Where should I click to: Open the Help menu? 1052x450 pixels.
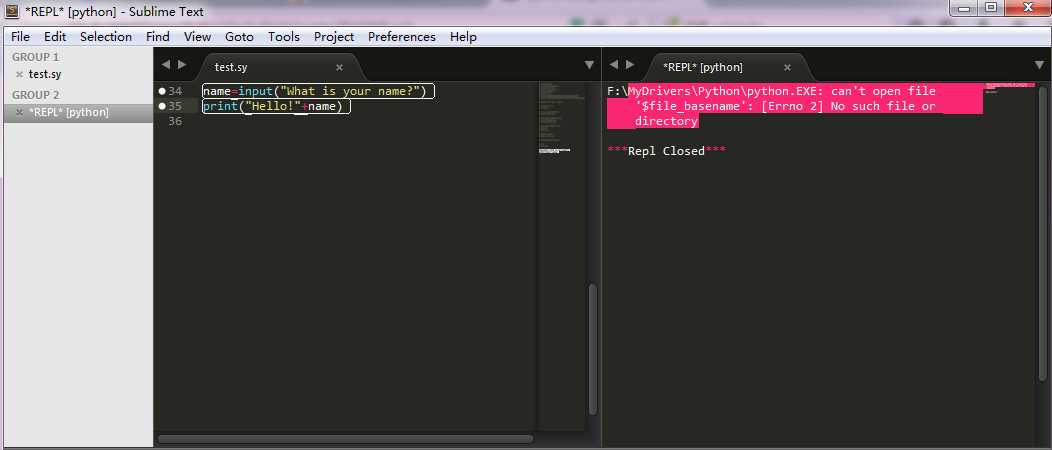[x=463, y=37]
